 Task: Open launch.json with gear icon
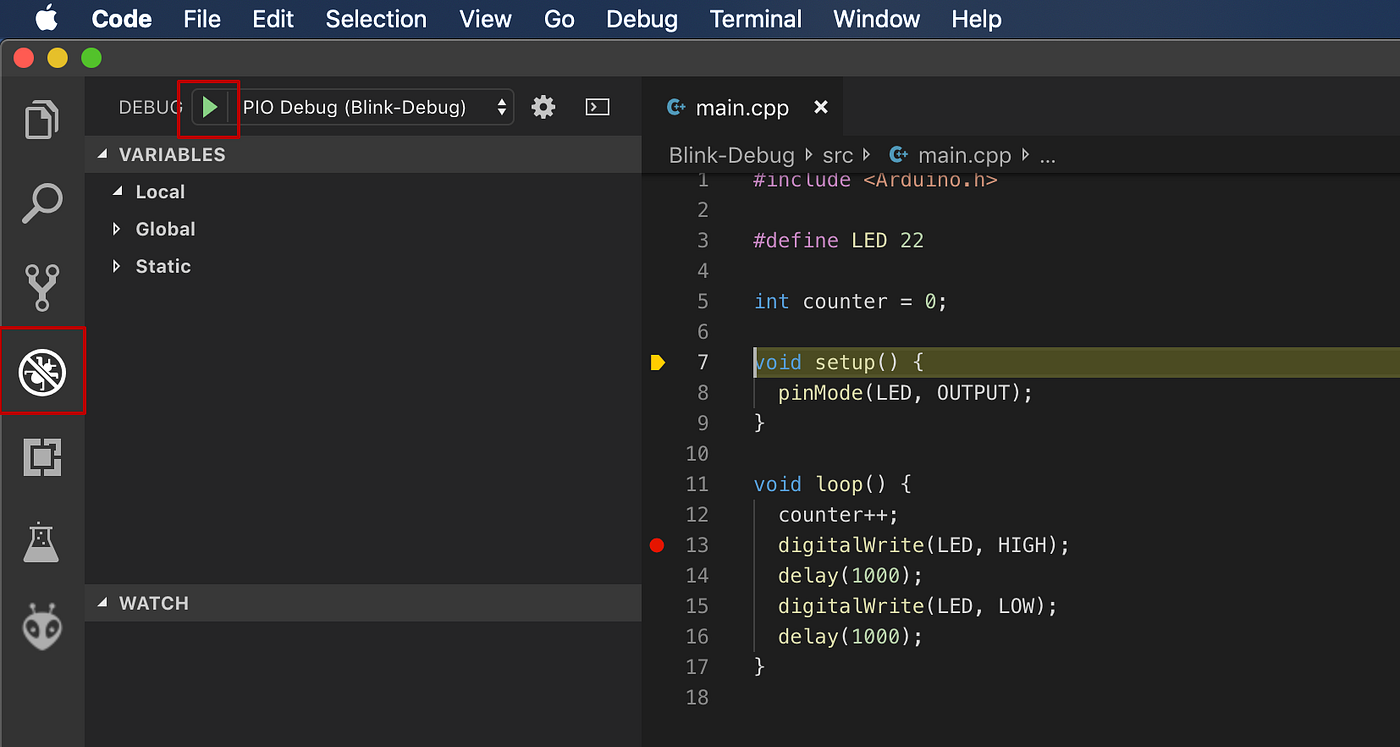pyautogui.click(x=543, y=107)
